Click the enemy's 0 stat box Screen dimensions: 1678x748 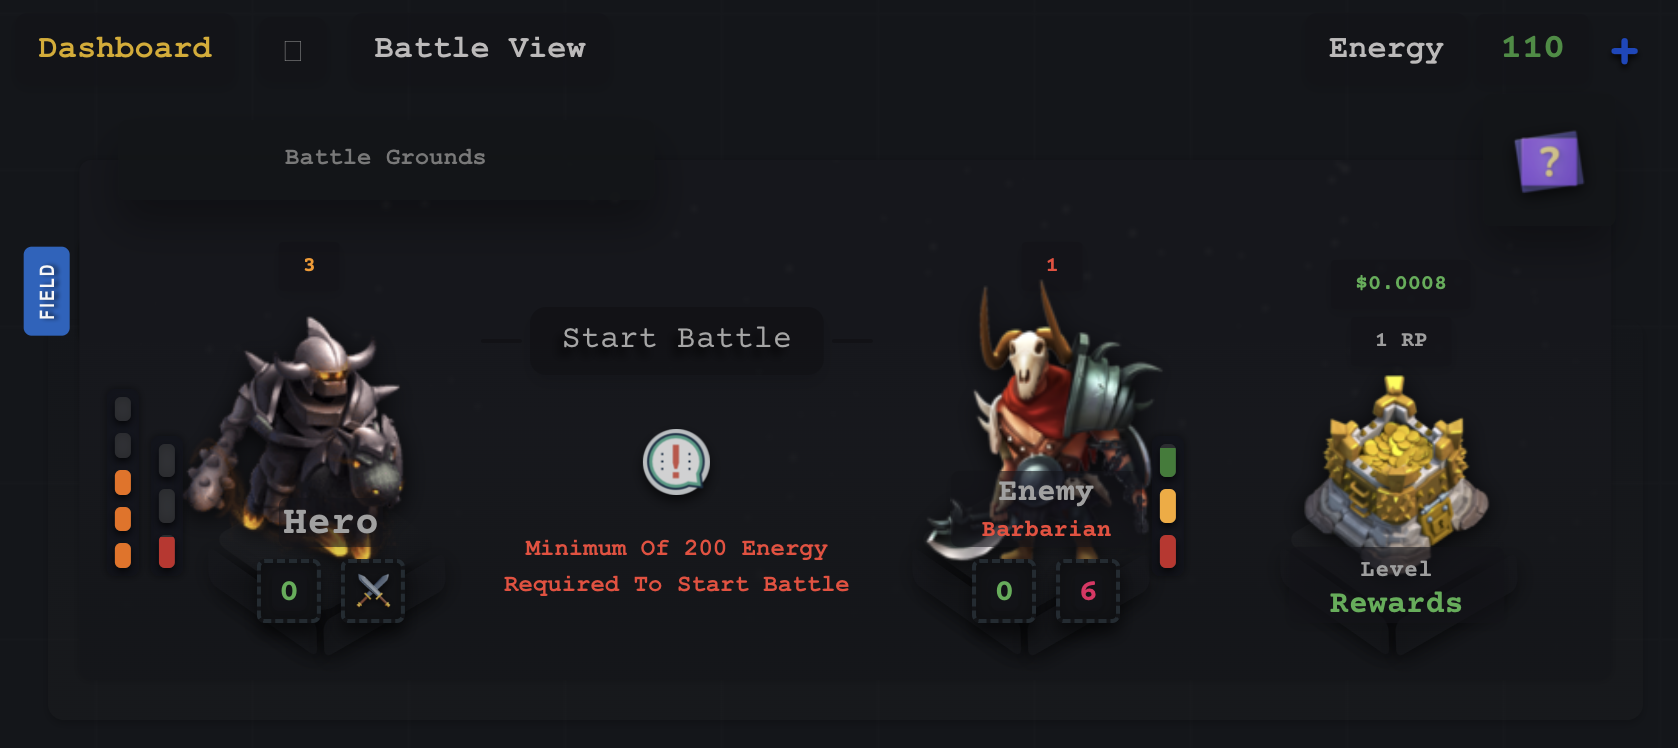(x=1004, y=591)
